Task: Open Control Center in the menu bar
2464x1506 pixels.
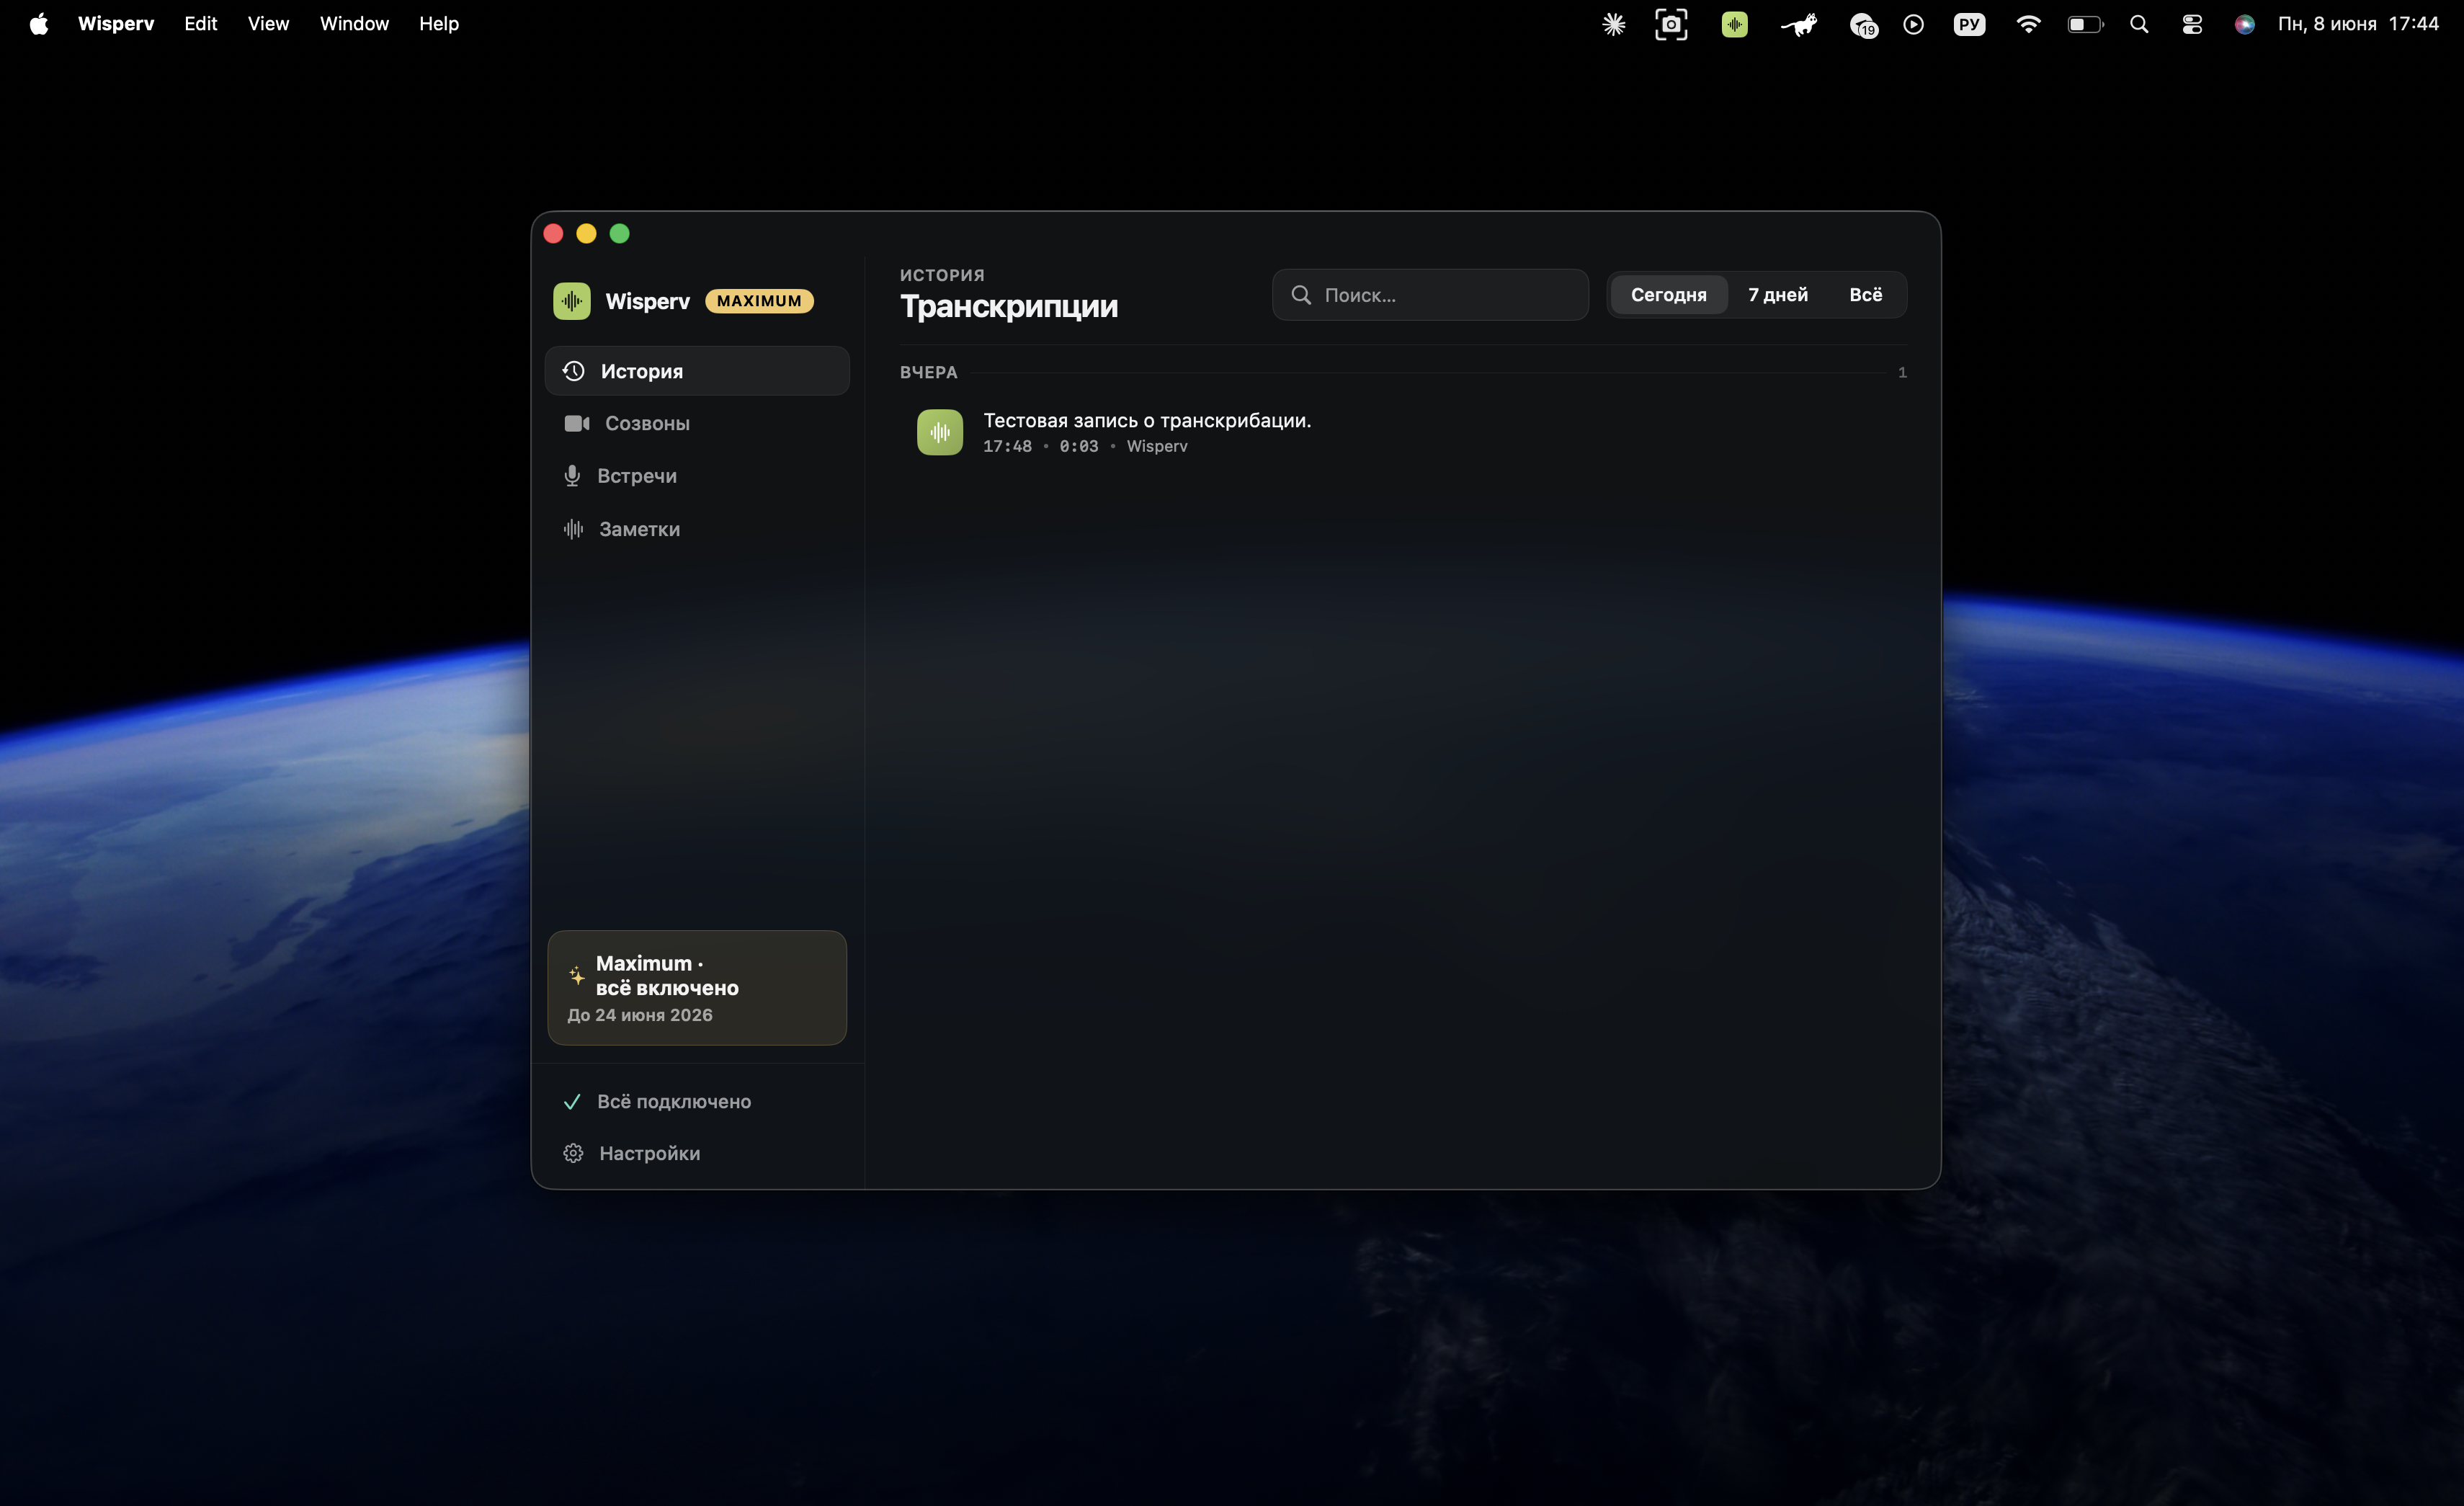Action: click(x=2192, y=24)
